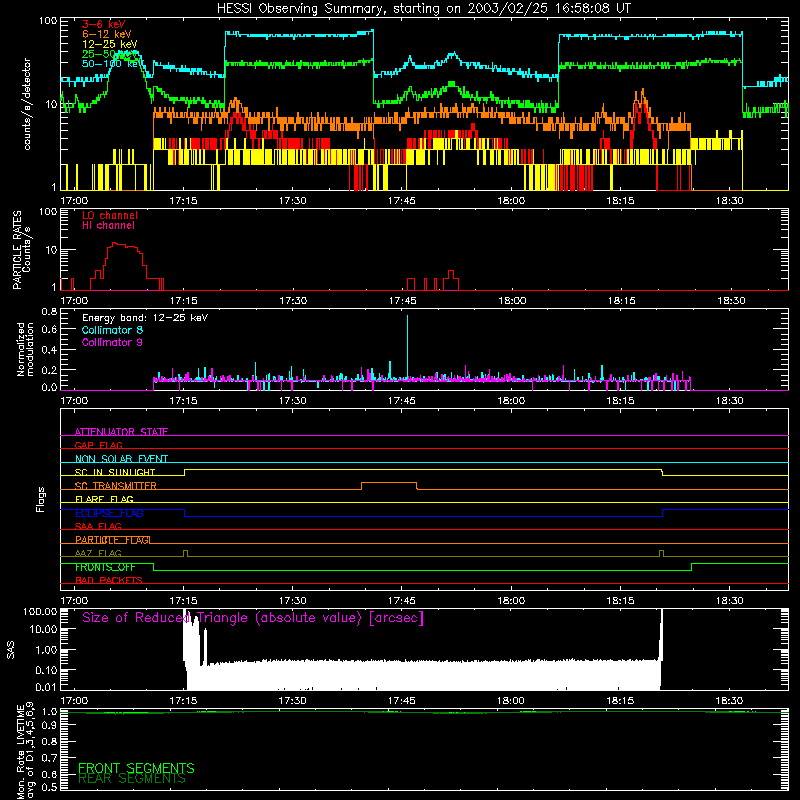Screen dimensions: 800x800
Task: Click the AAZ_FLAG label
Action: [x=98, y=553]
